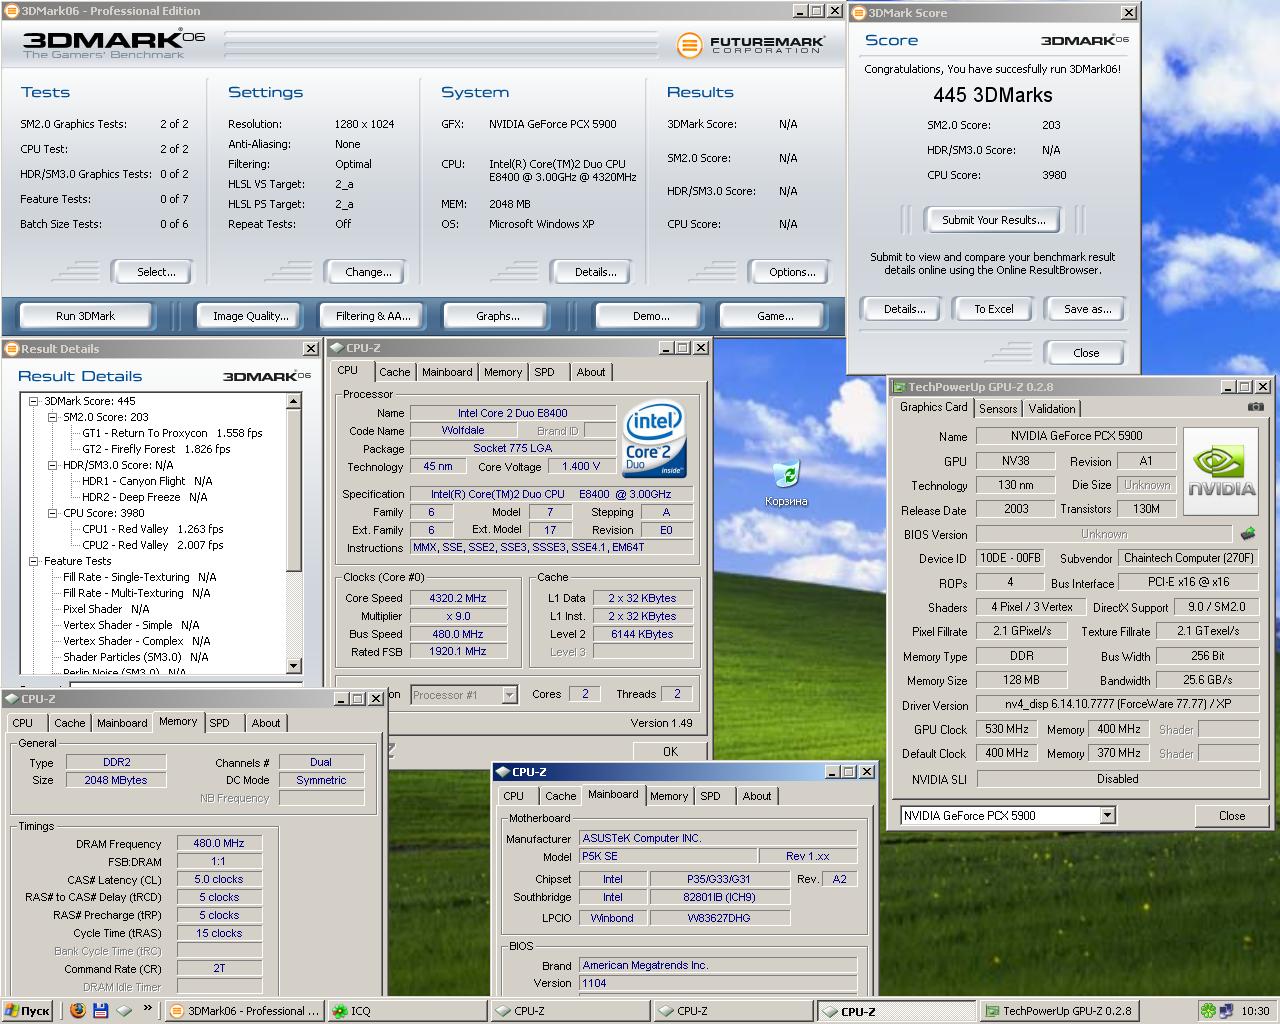Select the Pixel Shader N/A row
The image size is (1280, 1024).
[106, 609]
